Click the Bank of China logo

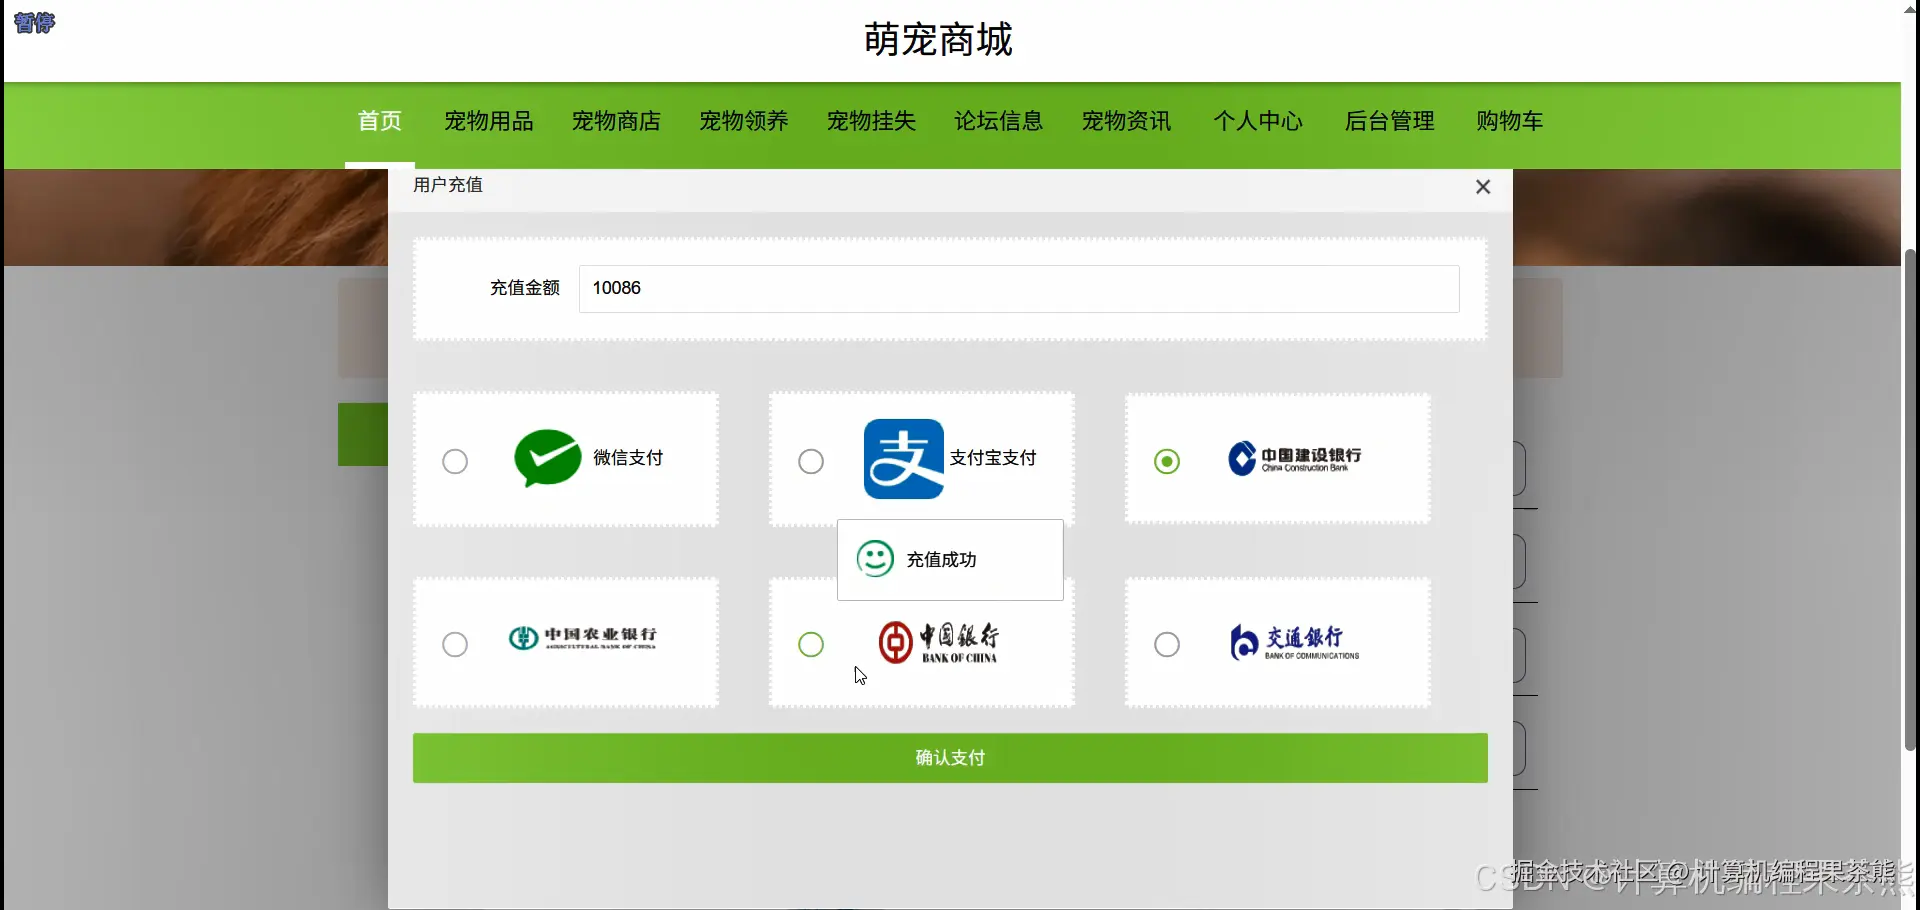point(938,642)
